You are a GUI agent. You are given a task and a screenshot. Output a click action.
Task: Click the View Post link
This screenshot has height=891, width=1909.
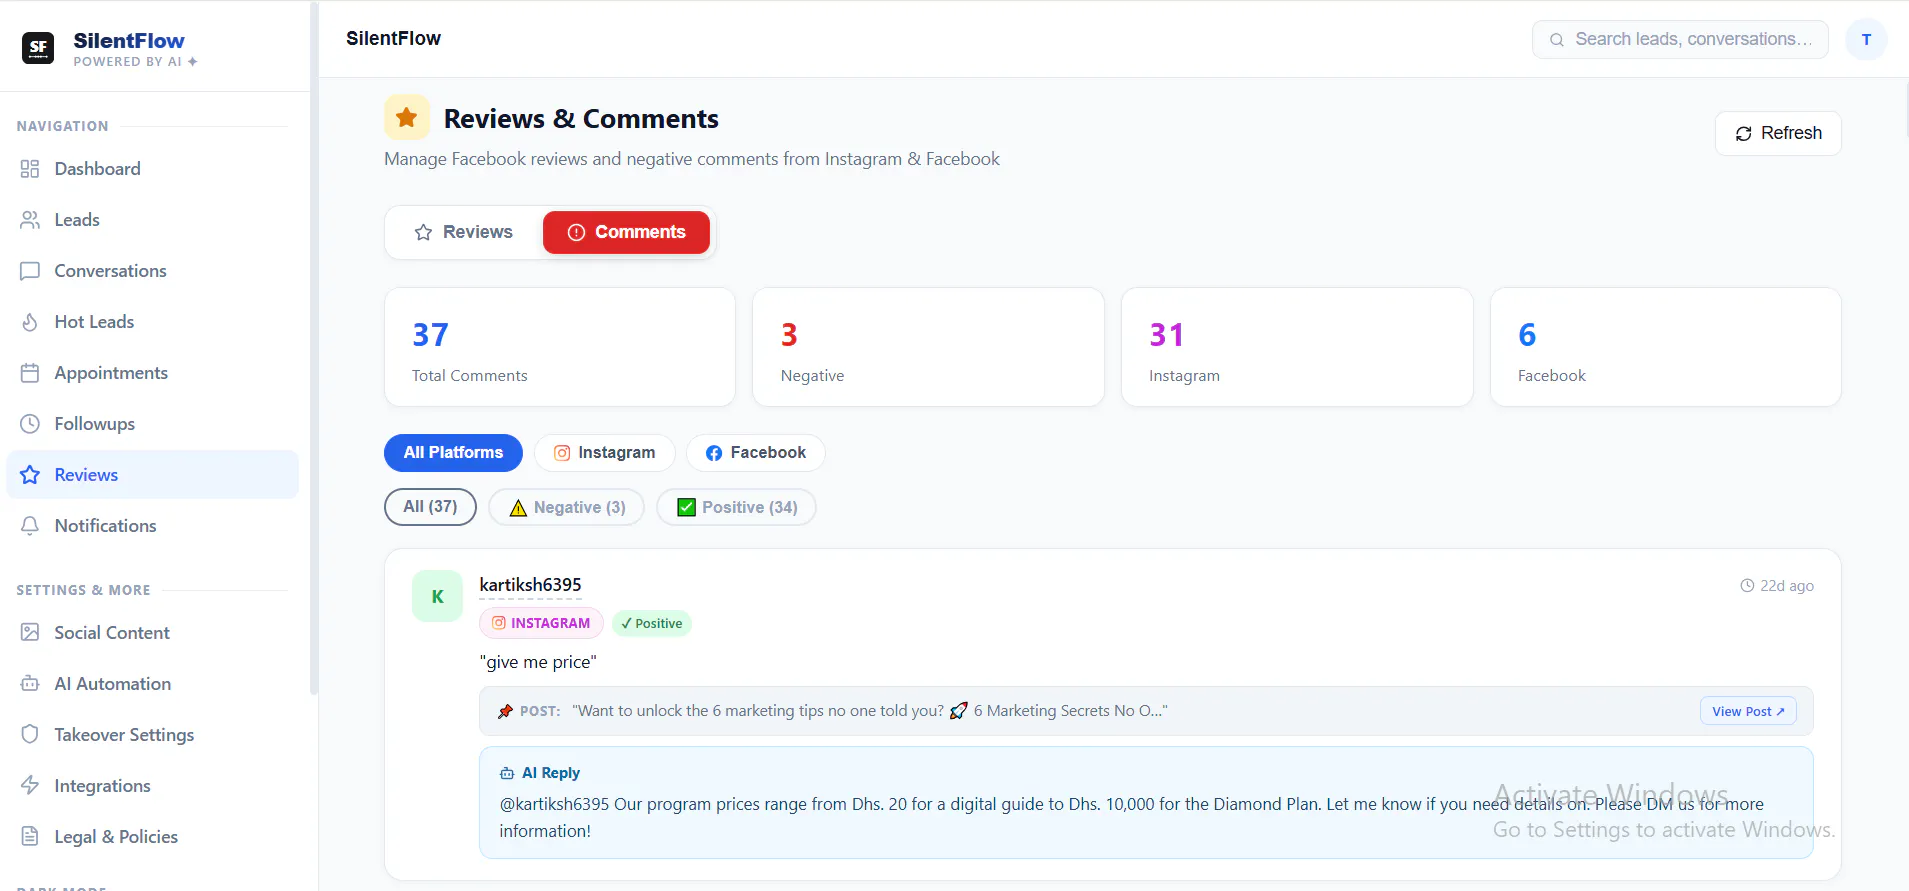pyautogui.click(x=1748, y=711)
